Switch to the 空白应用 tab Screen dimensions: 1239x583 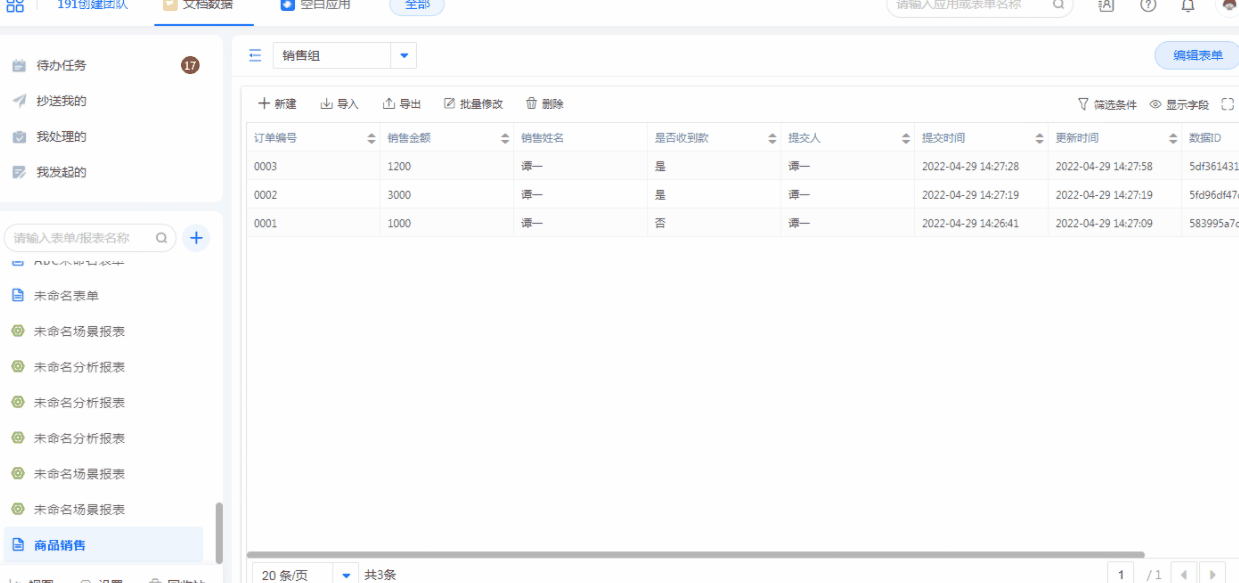316,5
